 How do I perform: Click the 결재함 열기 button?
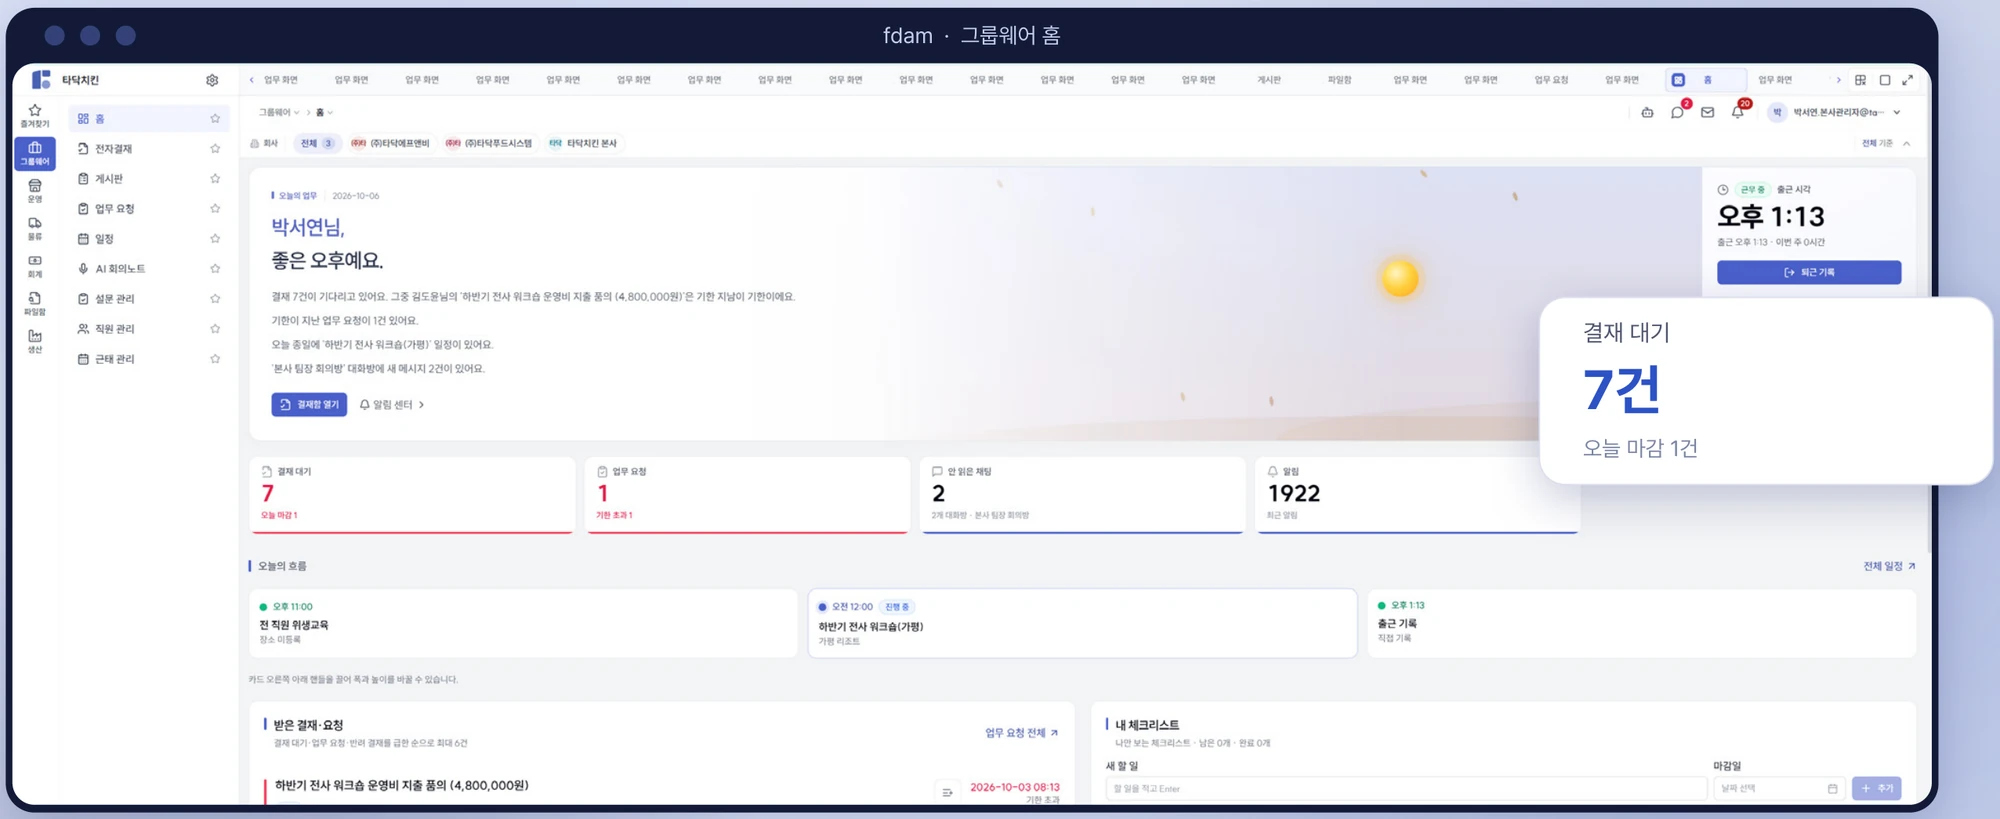(309, 404)
